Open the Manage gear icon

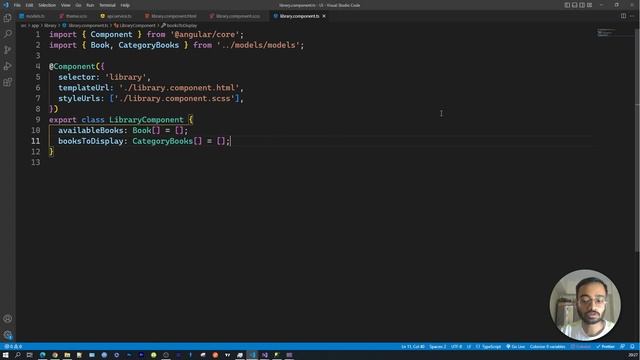[x=7, y=335]
